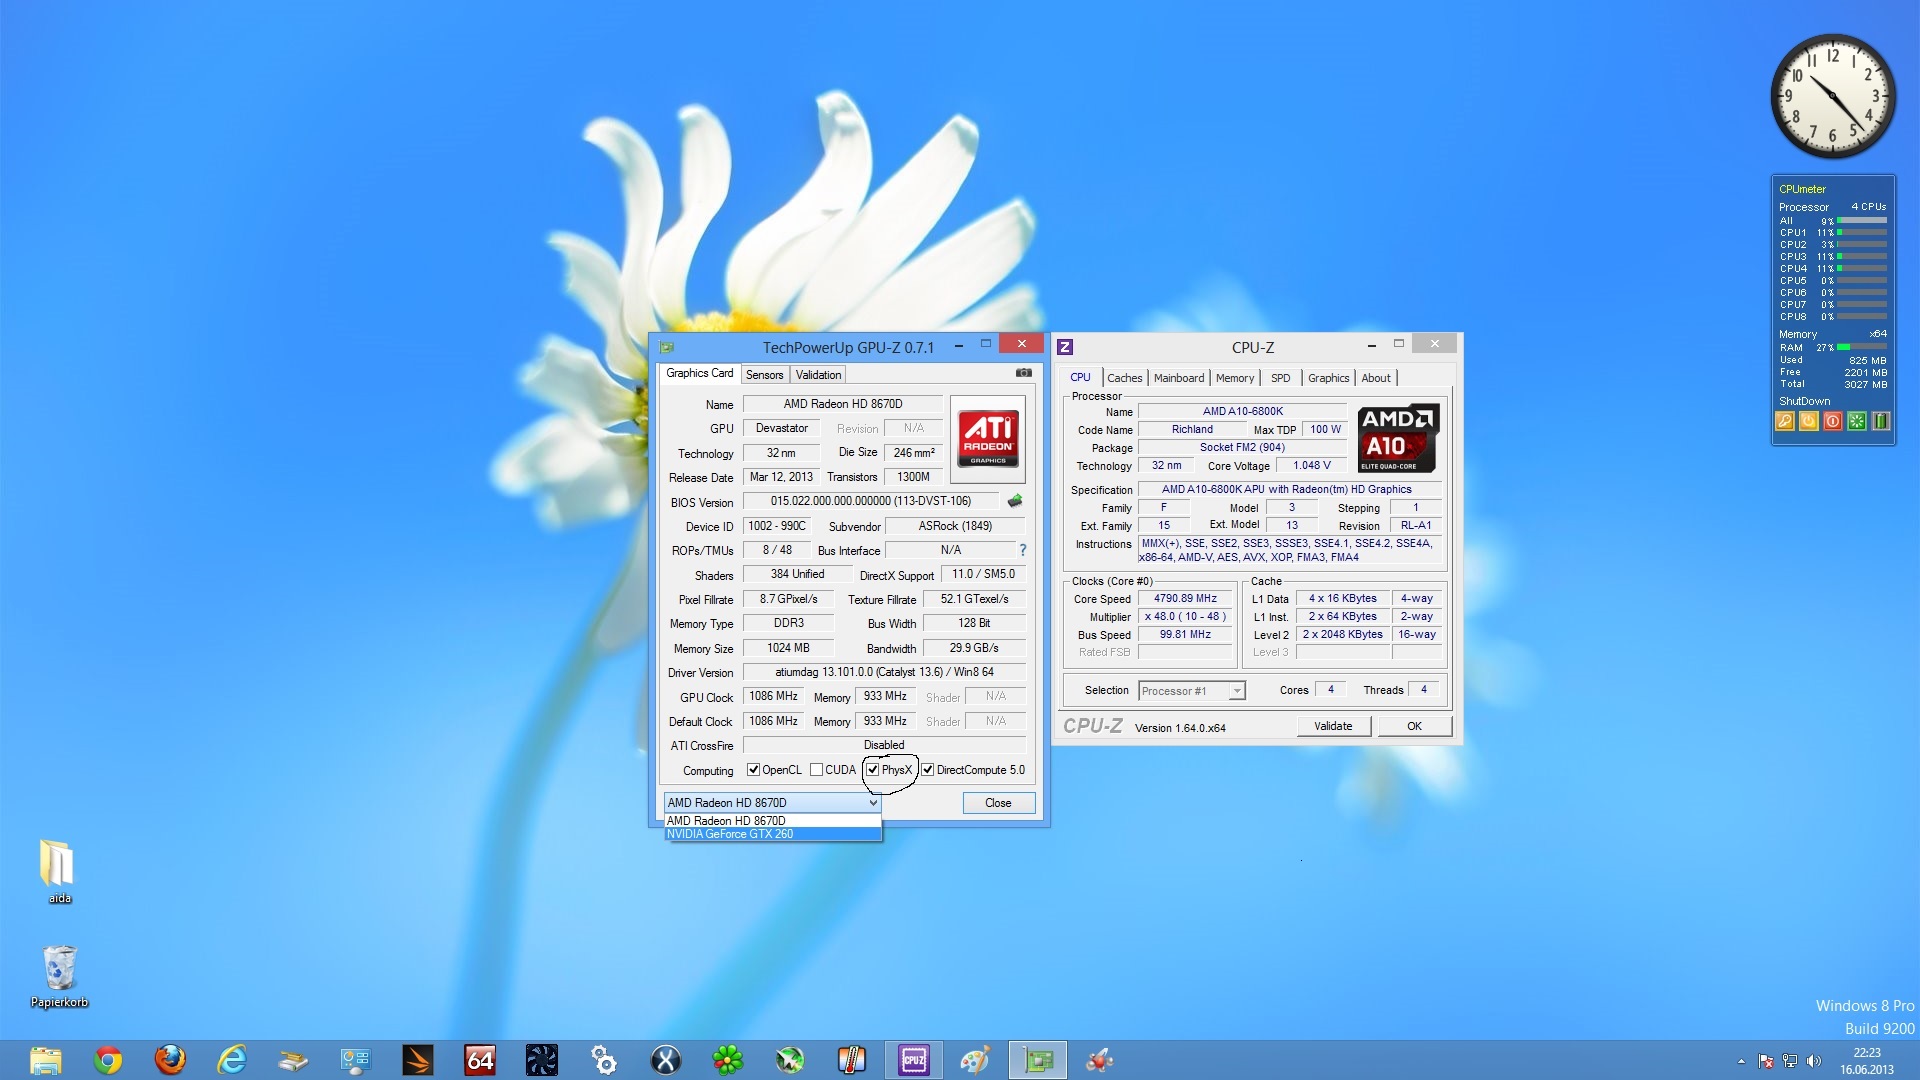Click the AMD A10 processor logo
Image resolution: width=1920 pixels, height=1080 pixels.
(1397, 438)
